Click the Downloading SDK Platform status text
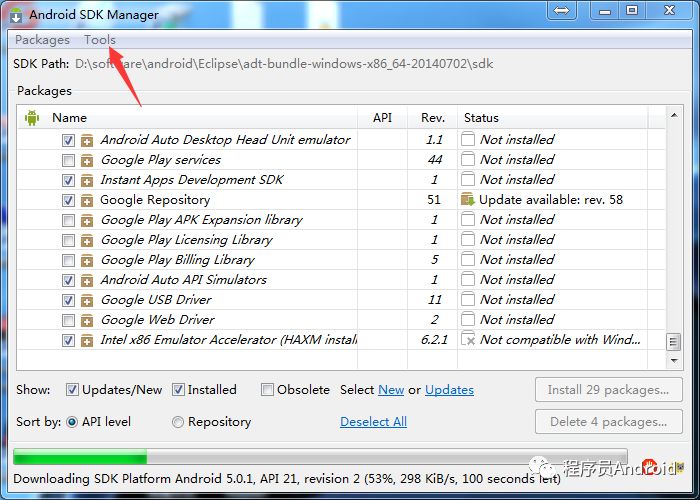 pyautogui.click(x=287, y=479)
